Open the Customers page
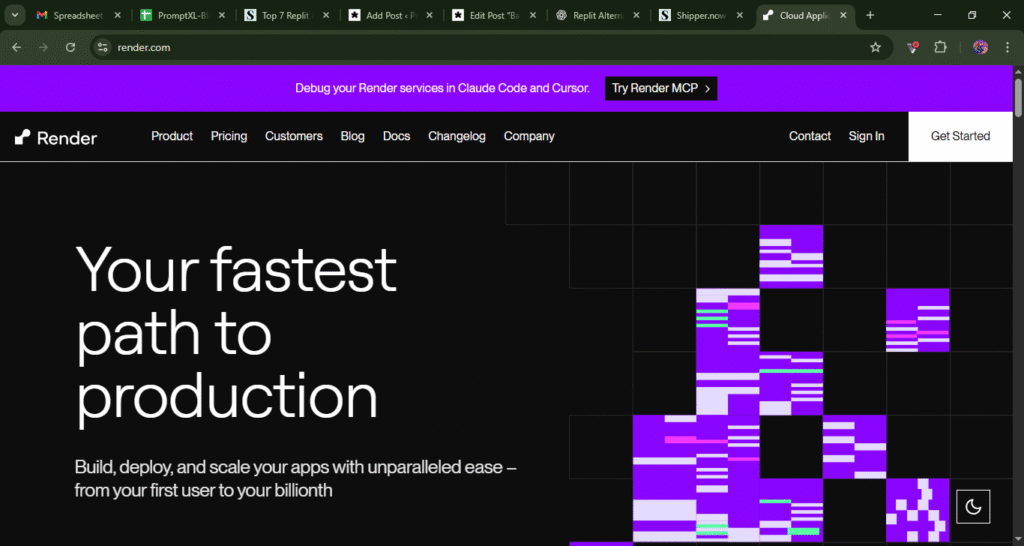The height and width of the screenshot is (546, 1024). pyautogui.click(x=294, y=136)
